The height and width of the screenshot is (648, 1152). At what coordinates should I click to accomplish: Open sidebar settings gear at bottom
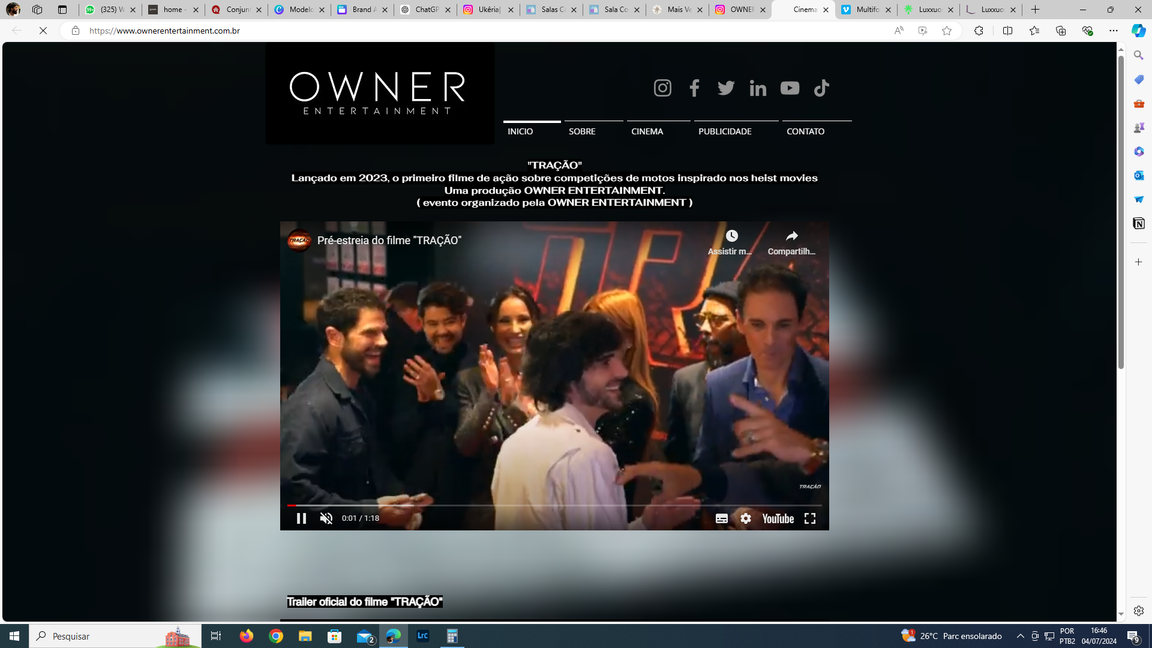point(1138,611)
